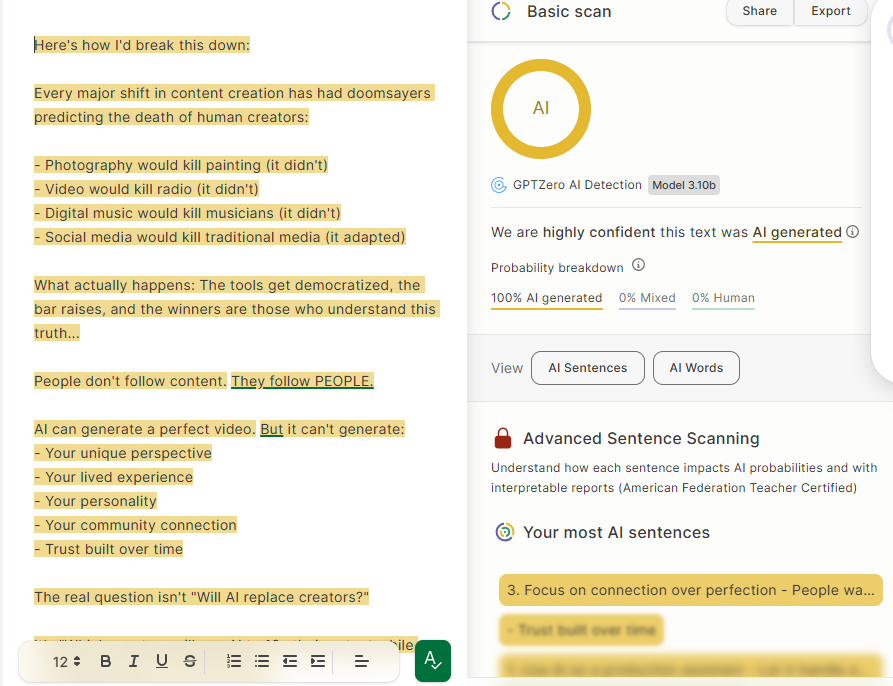Click the line "Photography would kill painting"
The height and width of the screenshot is (686, 893).
181,165
